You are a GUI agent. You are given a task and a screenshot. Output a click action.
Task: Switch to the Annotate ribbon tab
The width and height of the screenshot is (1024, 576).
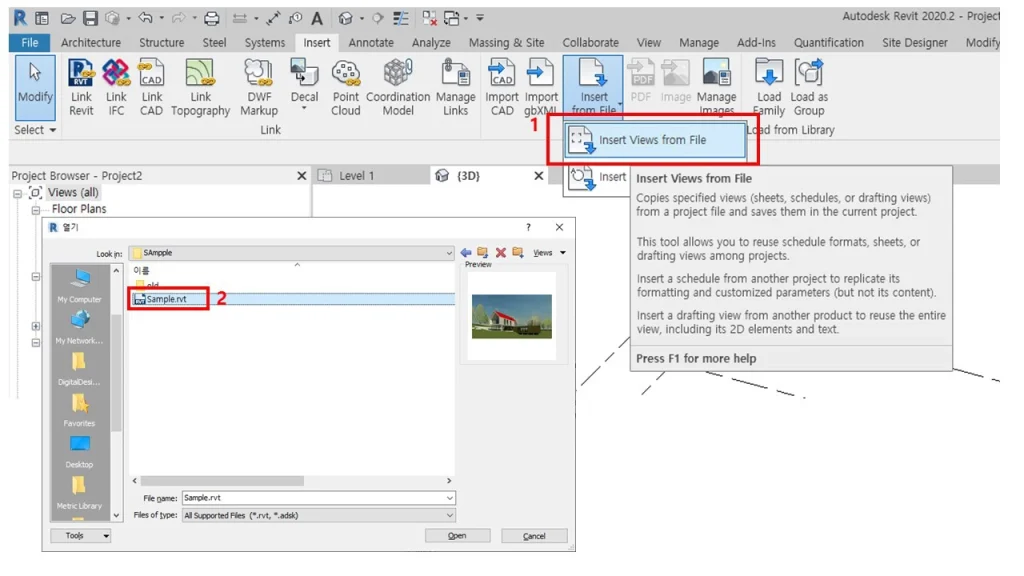coord(371,42)
